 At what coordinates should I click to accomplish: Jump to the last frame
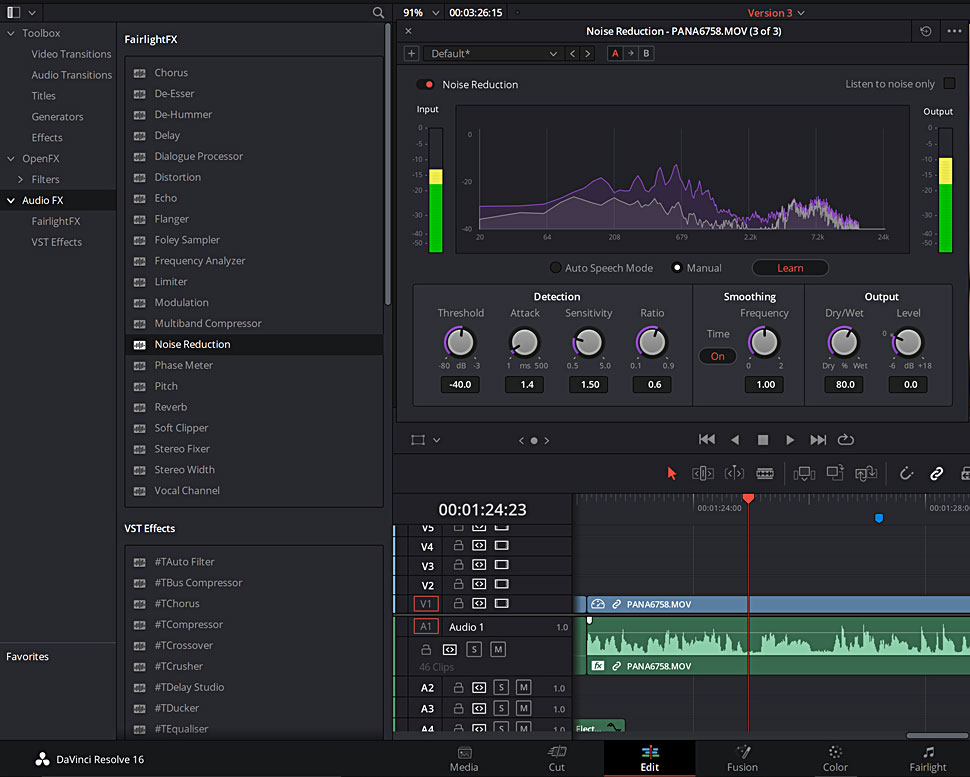pos(818,439)
